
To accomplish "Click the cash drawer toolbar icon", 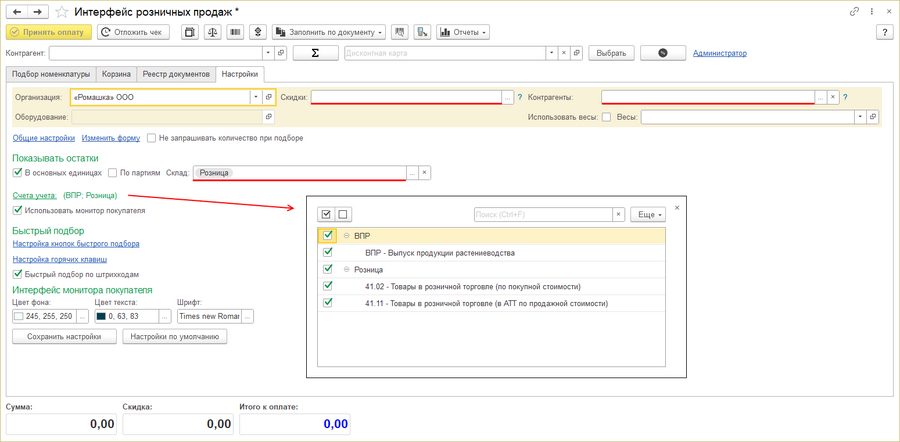I will pyautogui.click(x=189, y=32).
